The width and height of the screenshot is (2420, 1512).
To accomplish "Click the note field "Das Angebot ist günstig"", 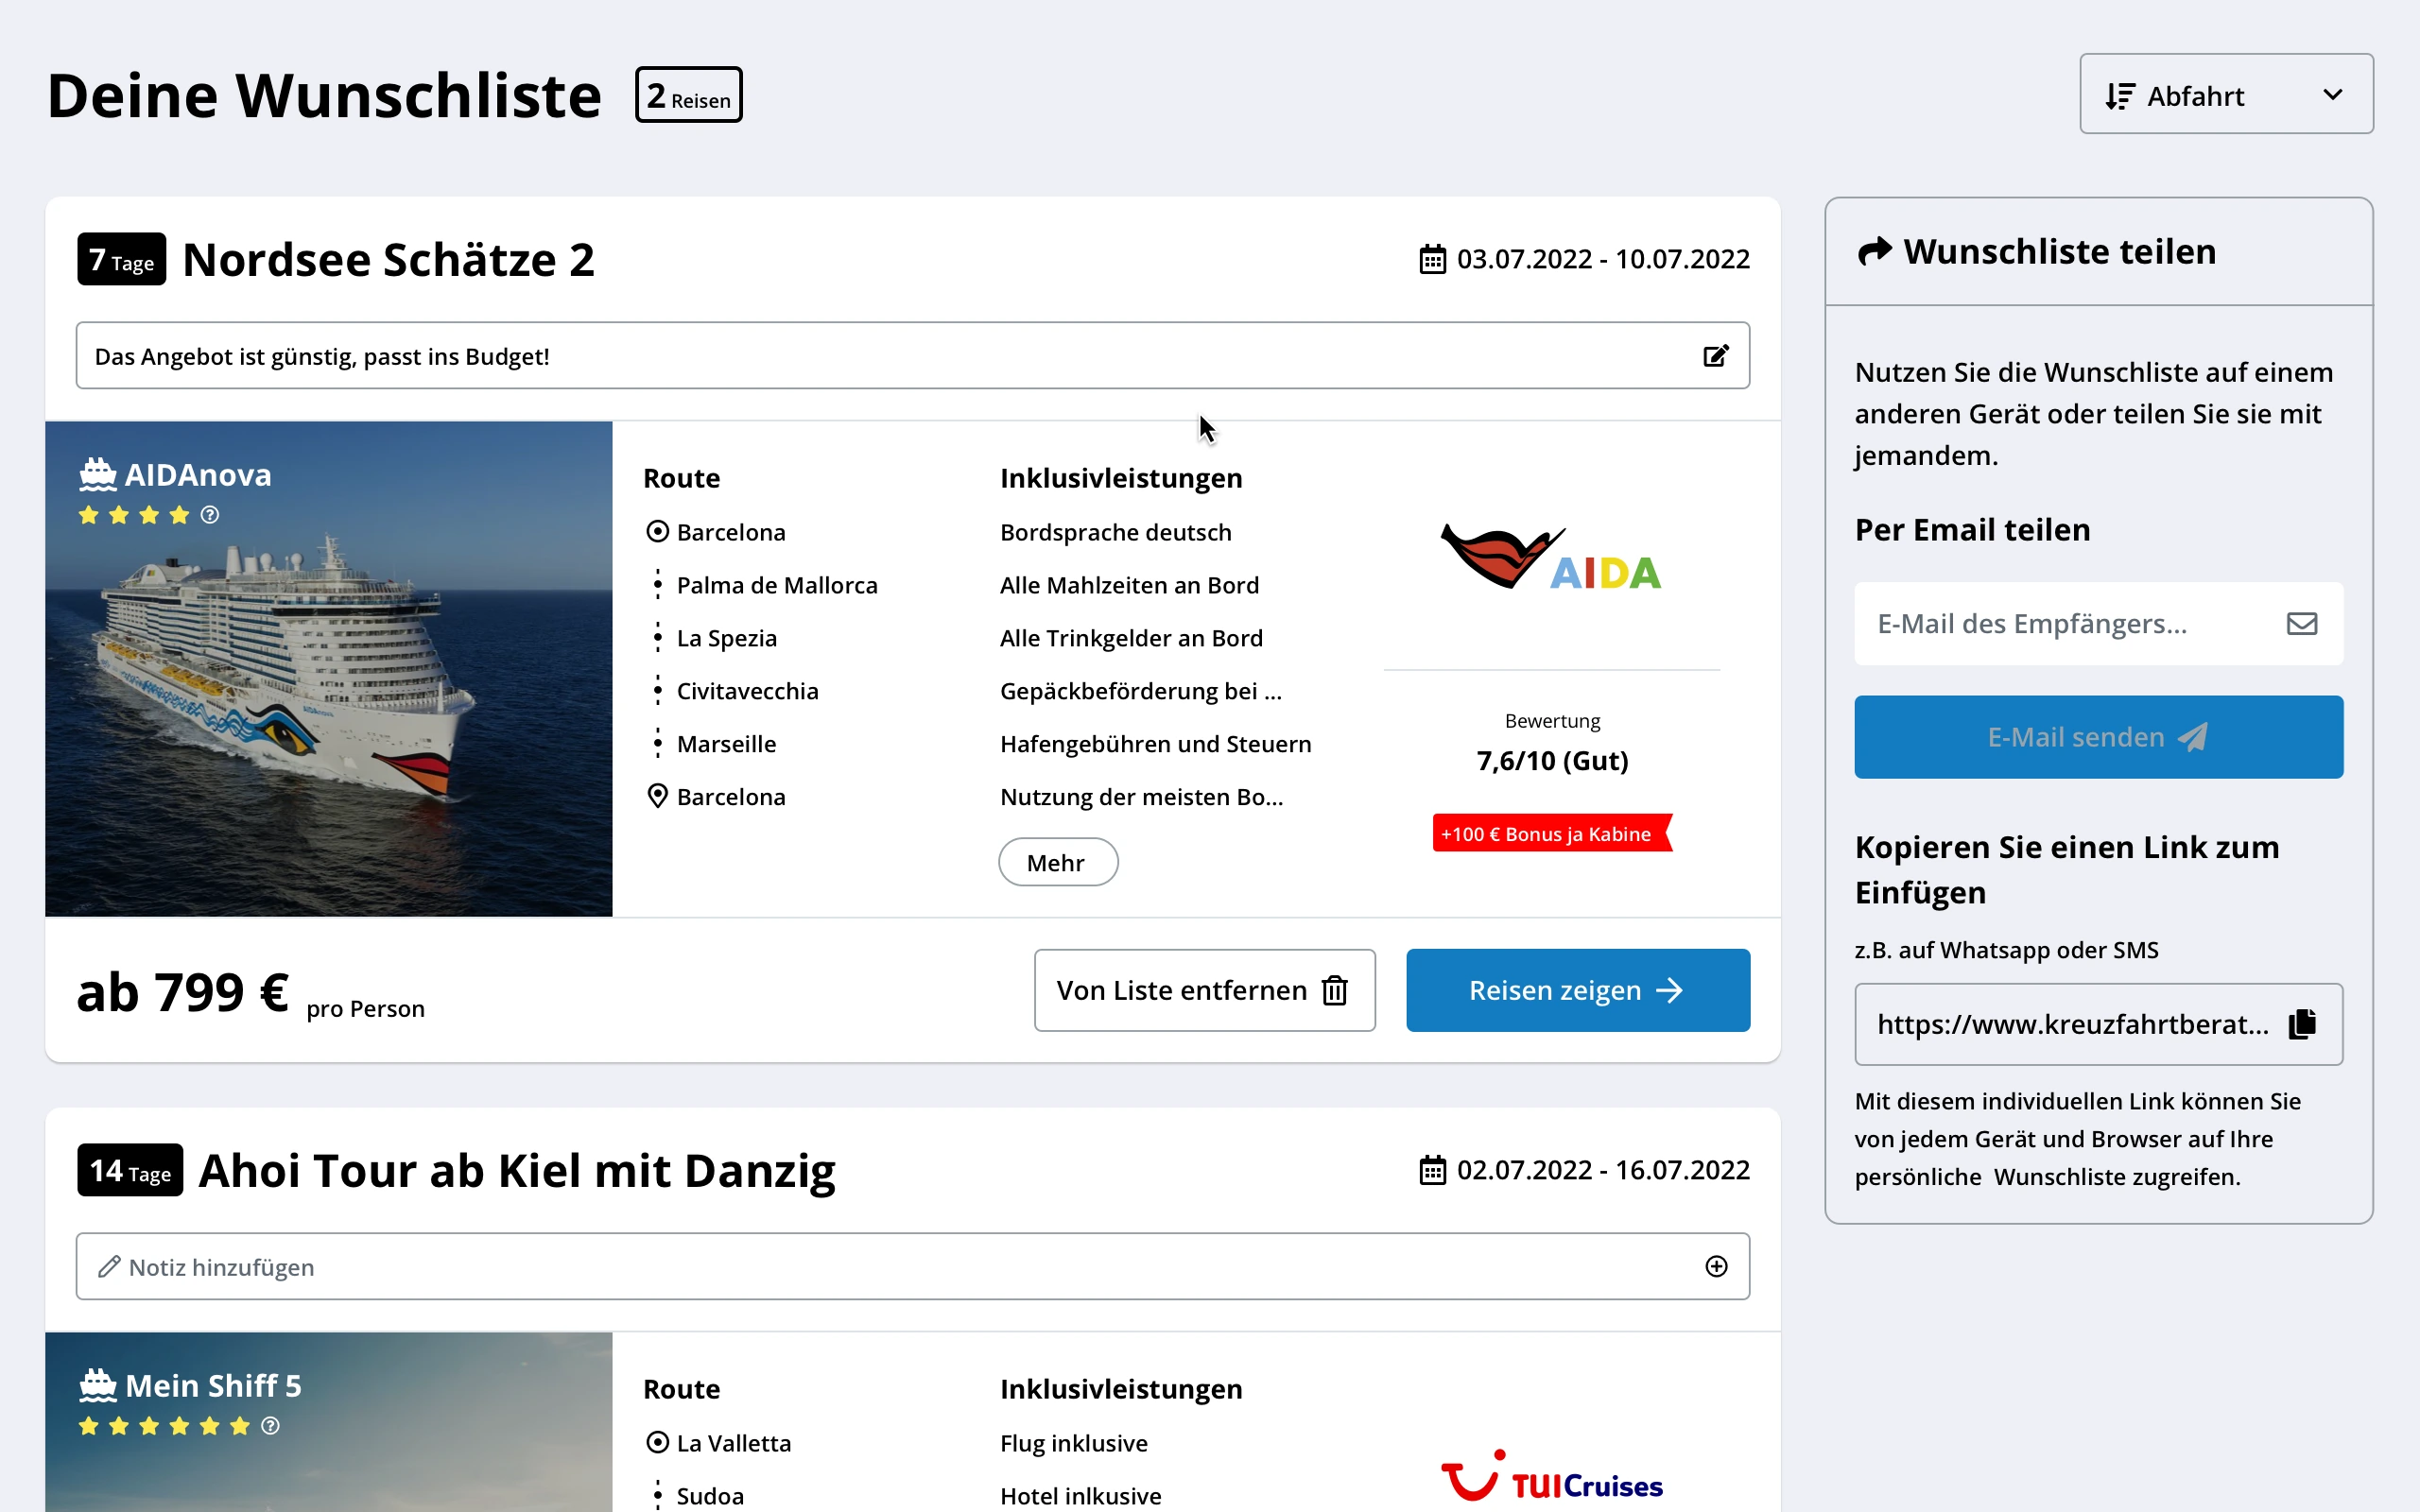I will pos(912,356).
